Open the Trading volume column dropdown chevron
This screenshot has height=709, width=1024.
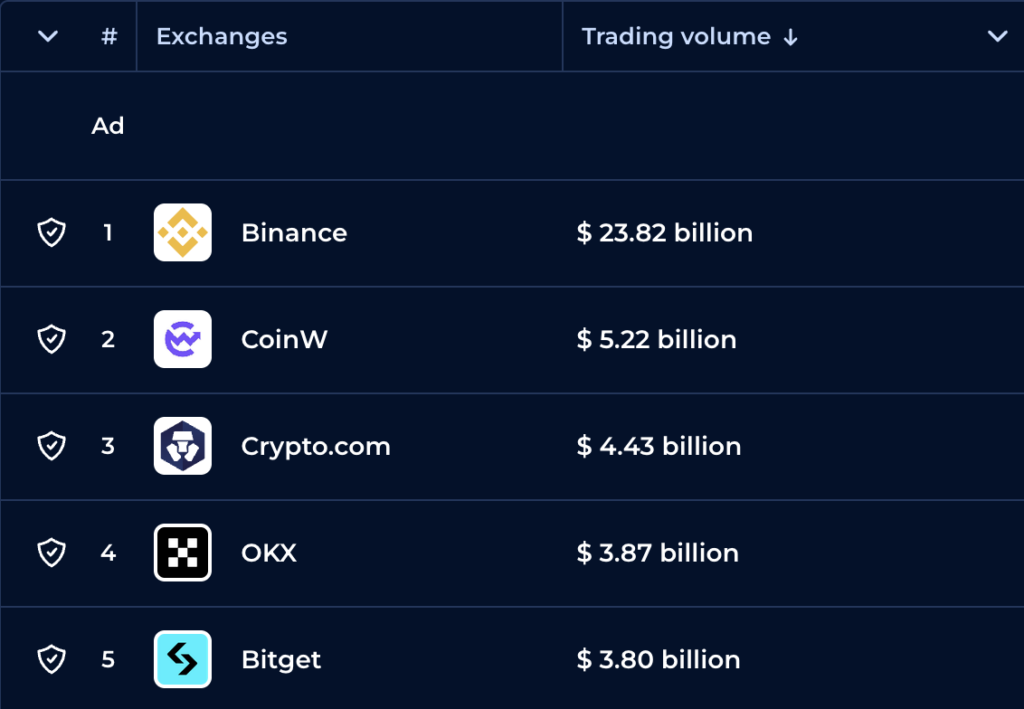click(x=997, y=36)
